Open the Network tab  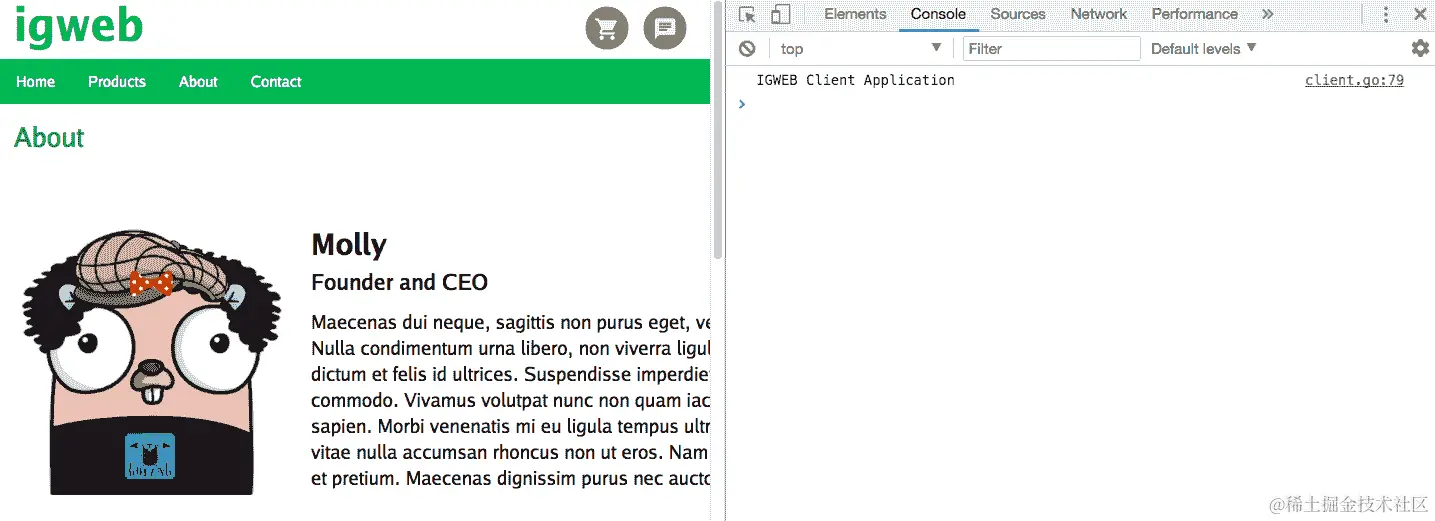tap(1099, 14)
